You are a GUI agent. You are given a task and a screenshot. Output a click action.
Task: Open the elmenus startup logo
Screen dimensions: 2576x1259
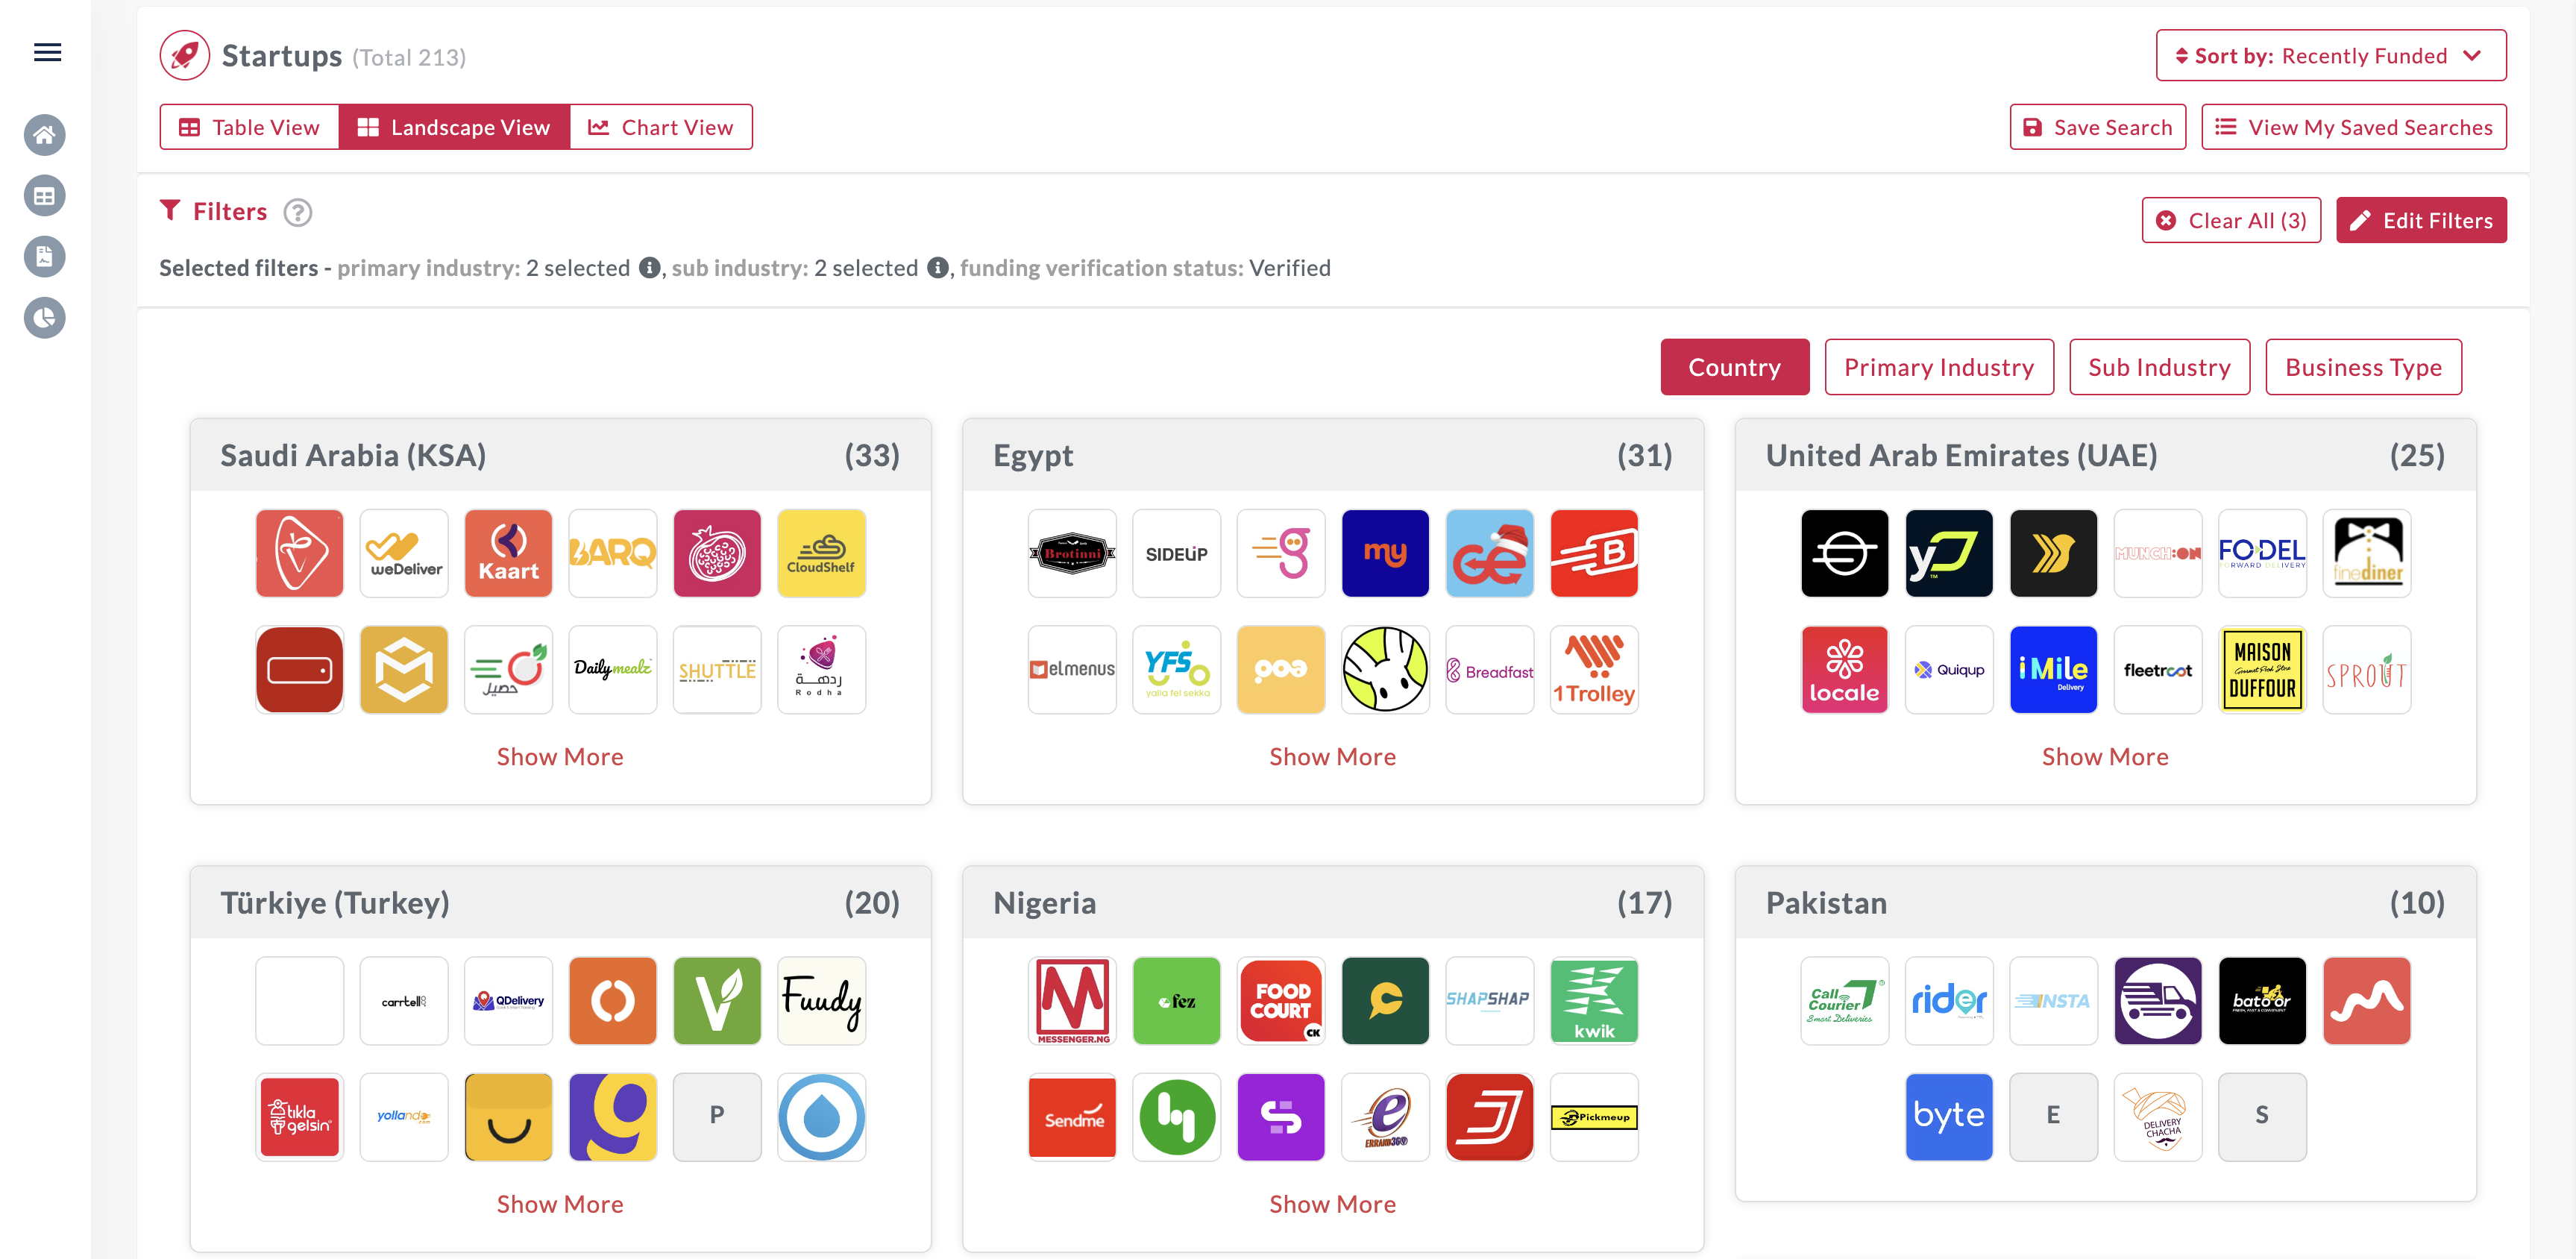(x=1072, y=669)
